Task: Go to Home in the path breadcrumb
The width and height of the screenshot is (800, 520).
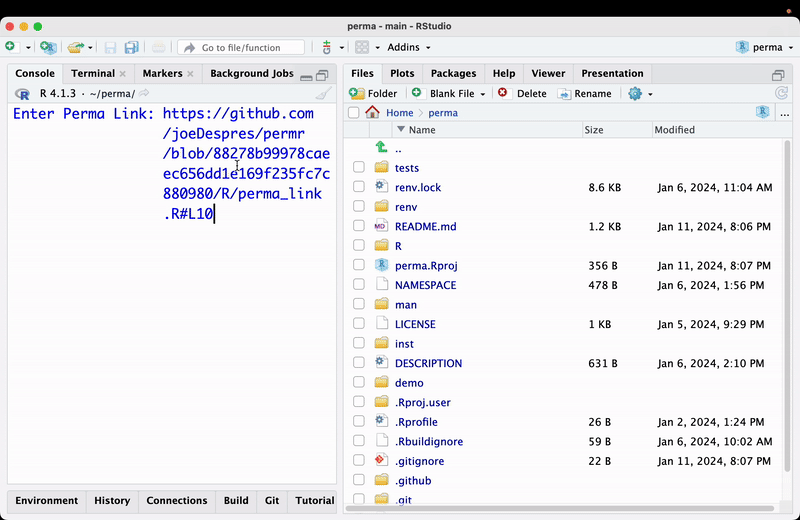Action: coord(399,113)
